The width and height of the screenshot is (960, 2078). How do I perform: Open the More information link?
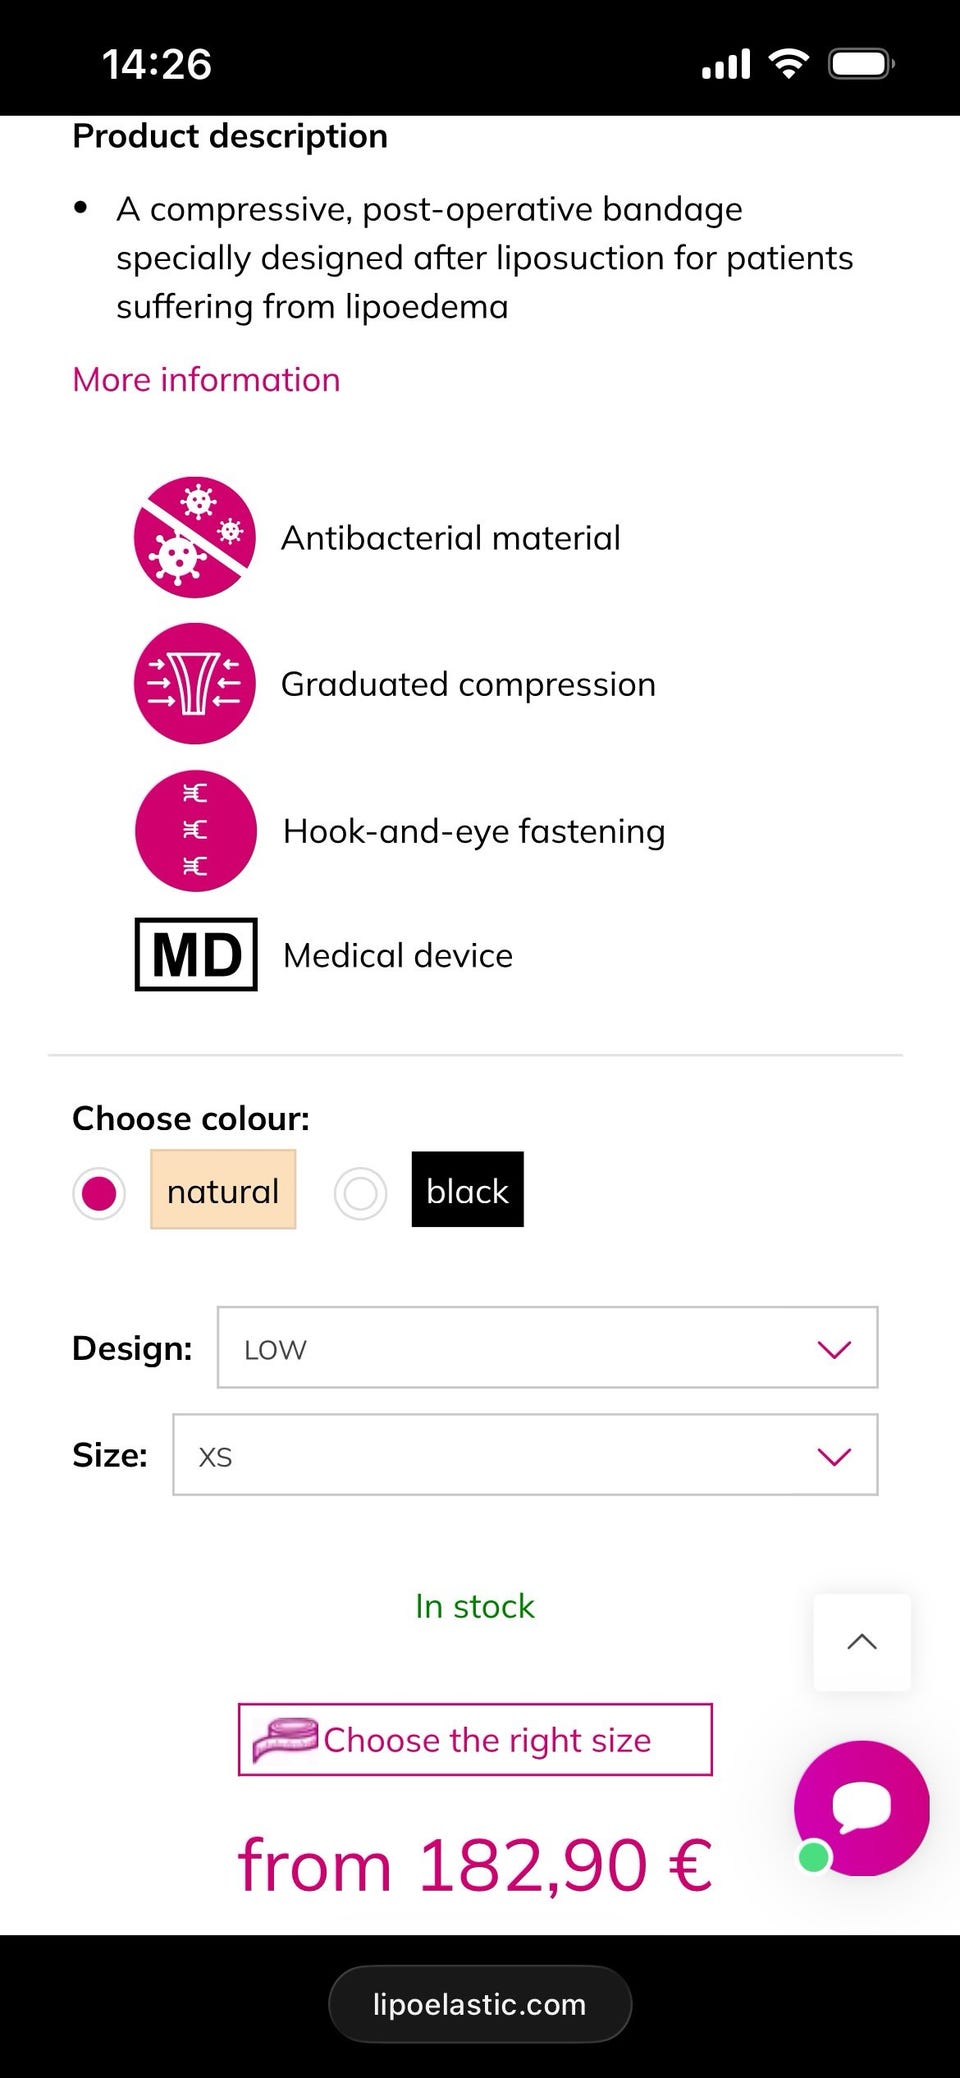[x=206, y=380]
